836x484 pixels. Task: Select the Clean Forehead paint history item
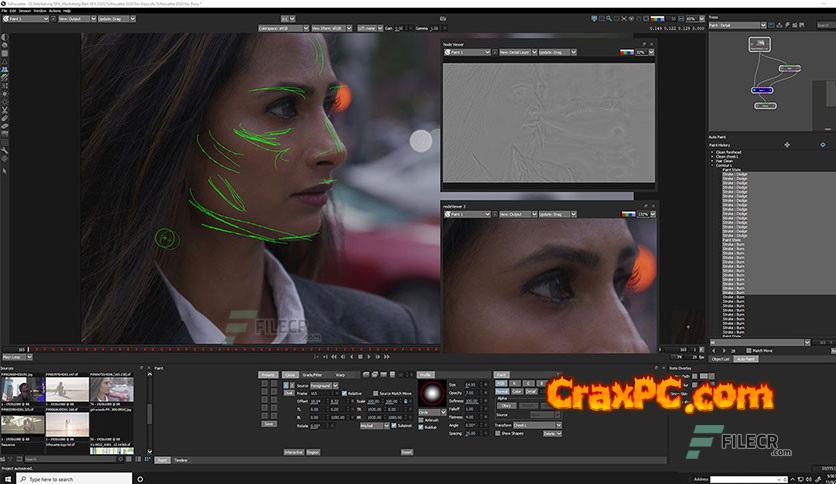click(730, 152)
